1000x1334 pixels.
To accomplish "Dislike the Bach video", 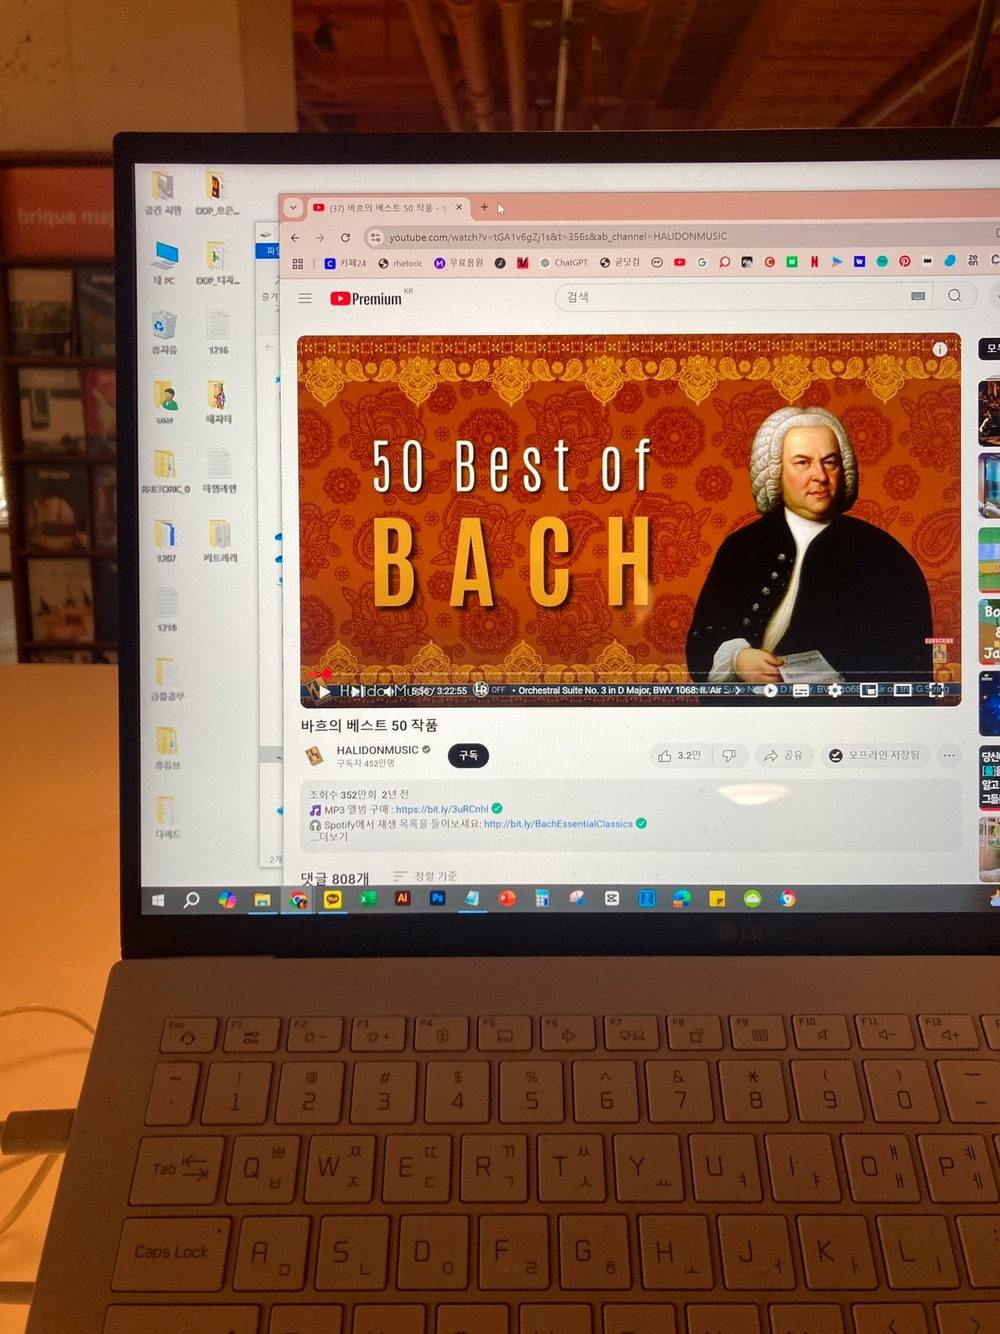I will tap(729, 756).
